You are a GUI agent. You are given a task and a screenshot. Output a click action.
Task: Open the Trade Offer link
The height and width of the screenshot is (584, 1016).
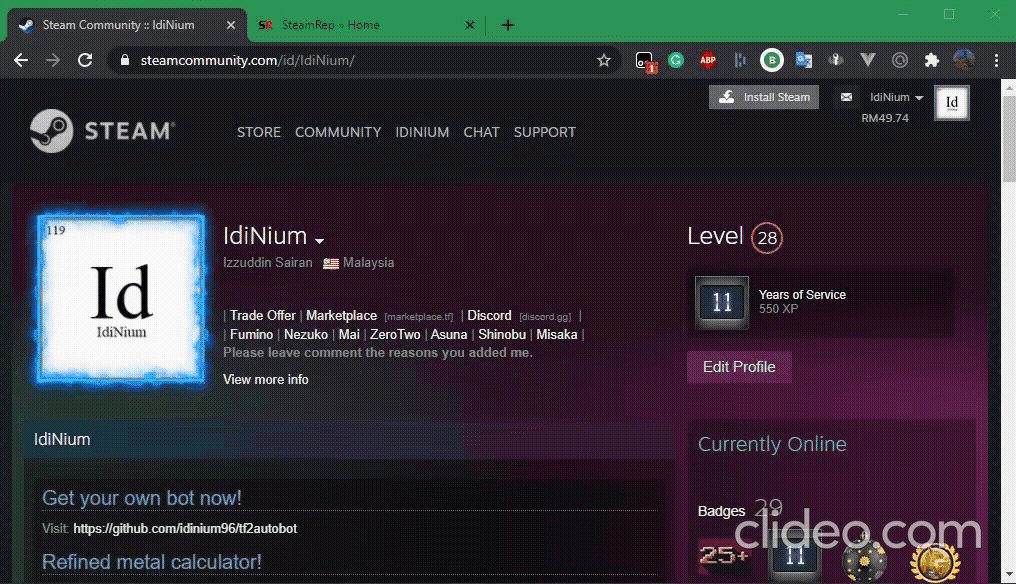(262, 316)
